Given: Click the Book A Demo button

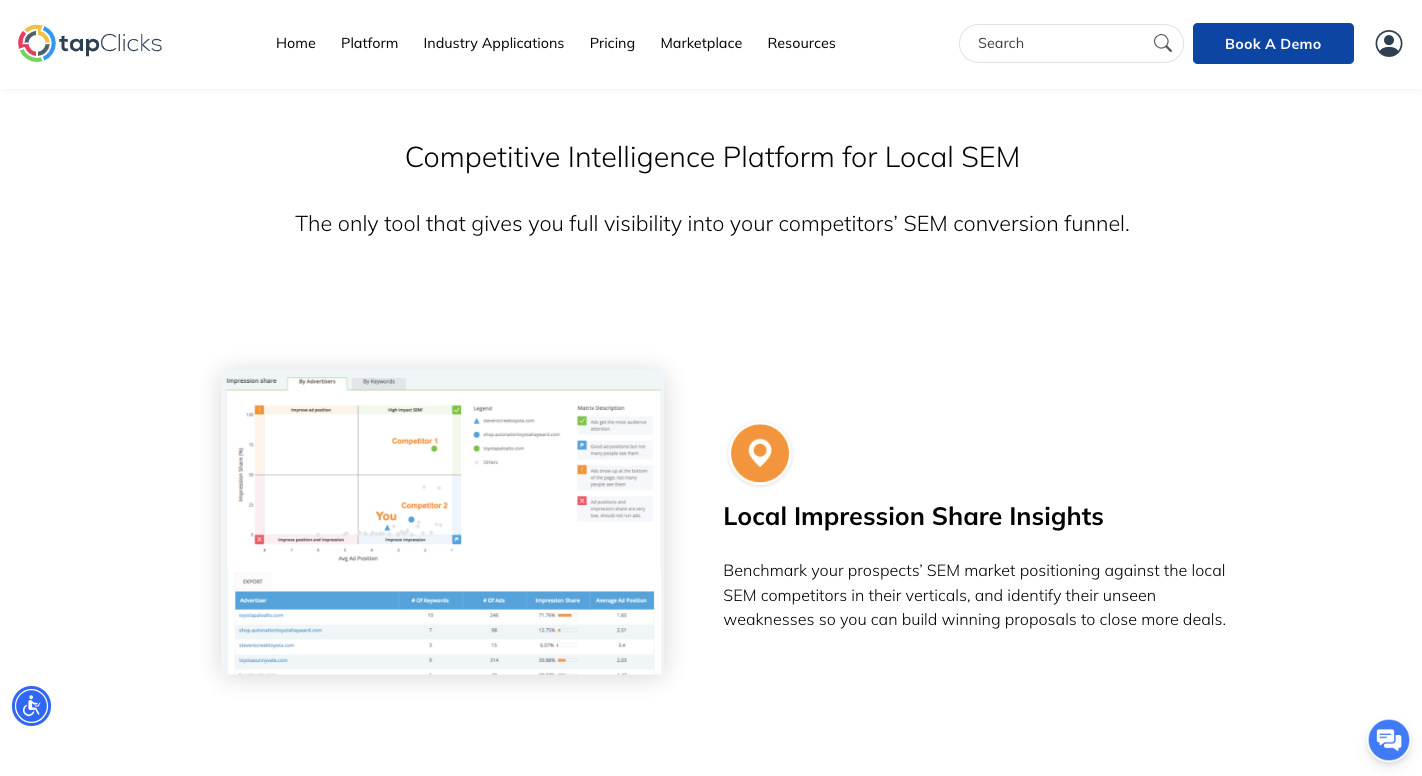Looking at the screenshot, I should [1273, 44].
